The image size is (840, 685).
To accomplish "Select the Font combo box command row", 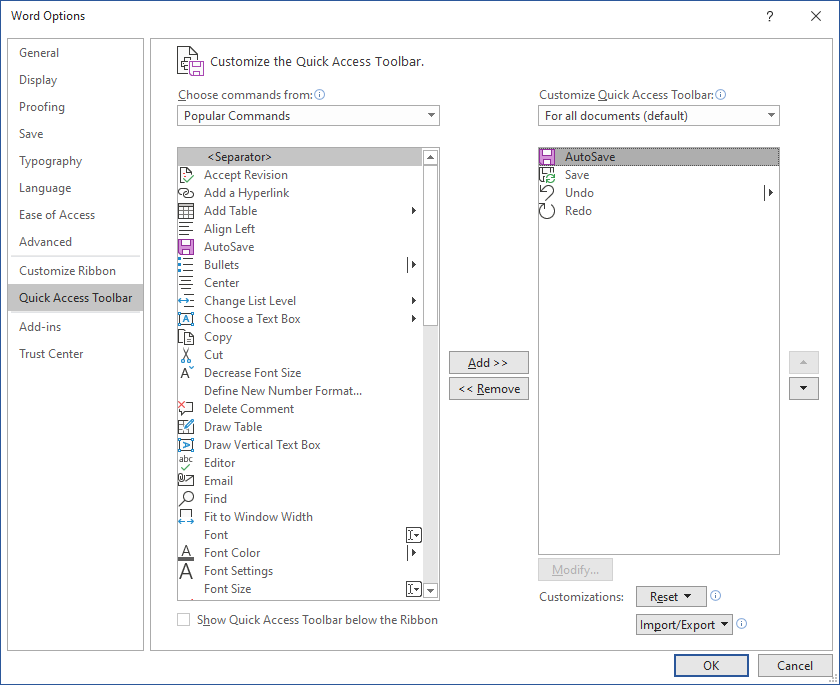I will click(300, 535).
